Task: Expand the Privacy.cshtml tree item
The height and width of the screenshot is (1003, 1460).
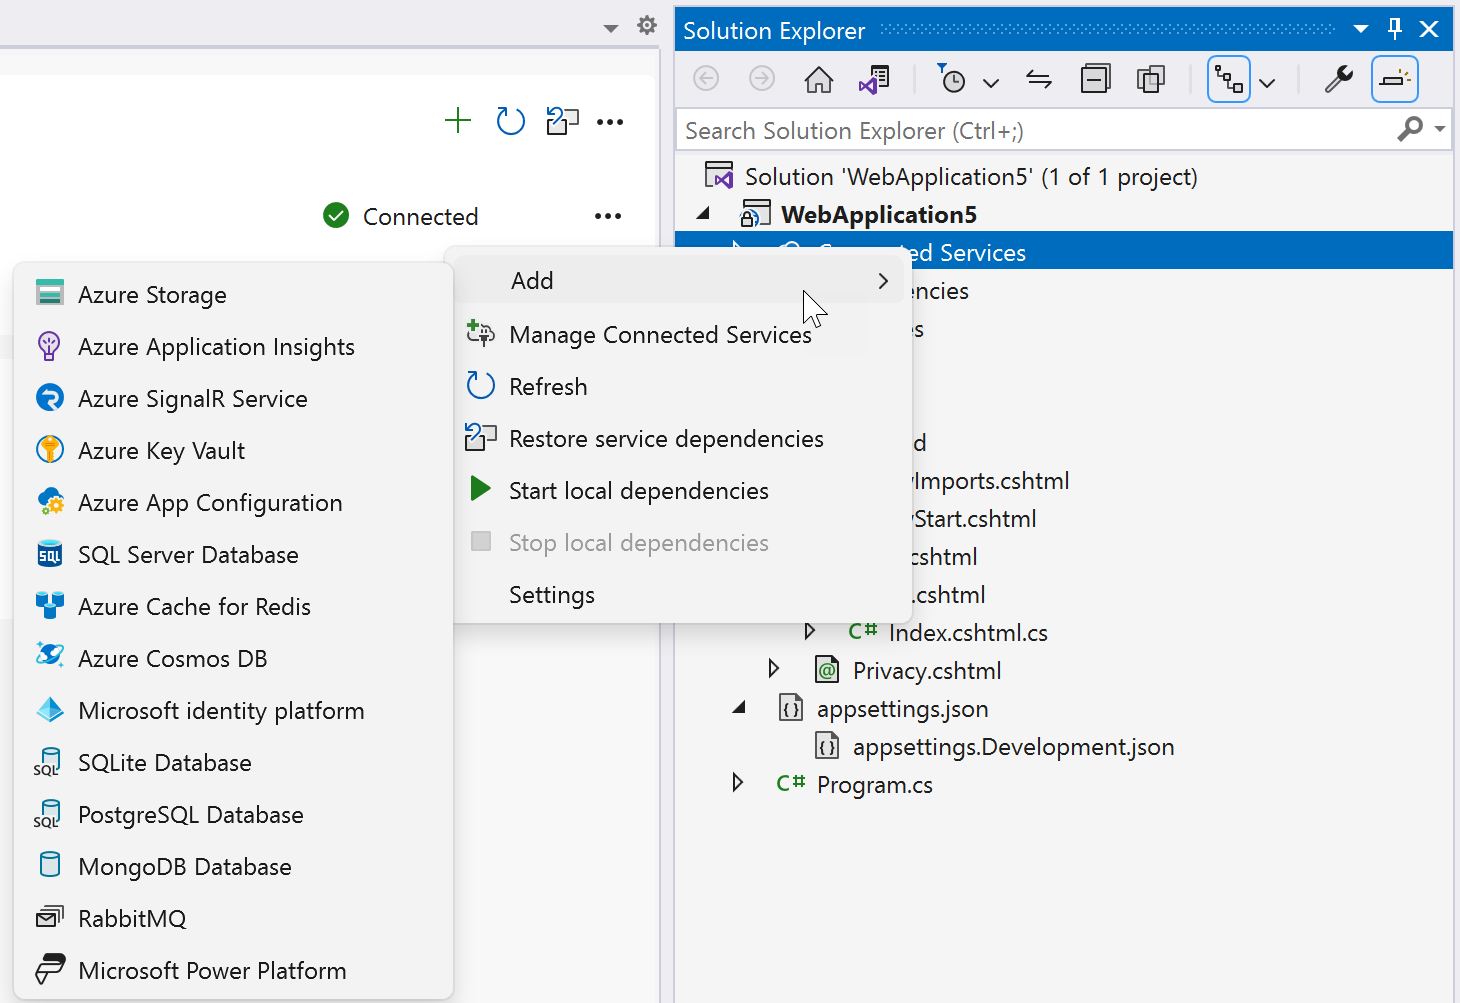Action: [x=774, y=668]
